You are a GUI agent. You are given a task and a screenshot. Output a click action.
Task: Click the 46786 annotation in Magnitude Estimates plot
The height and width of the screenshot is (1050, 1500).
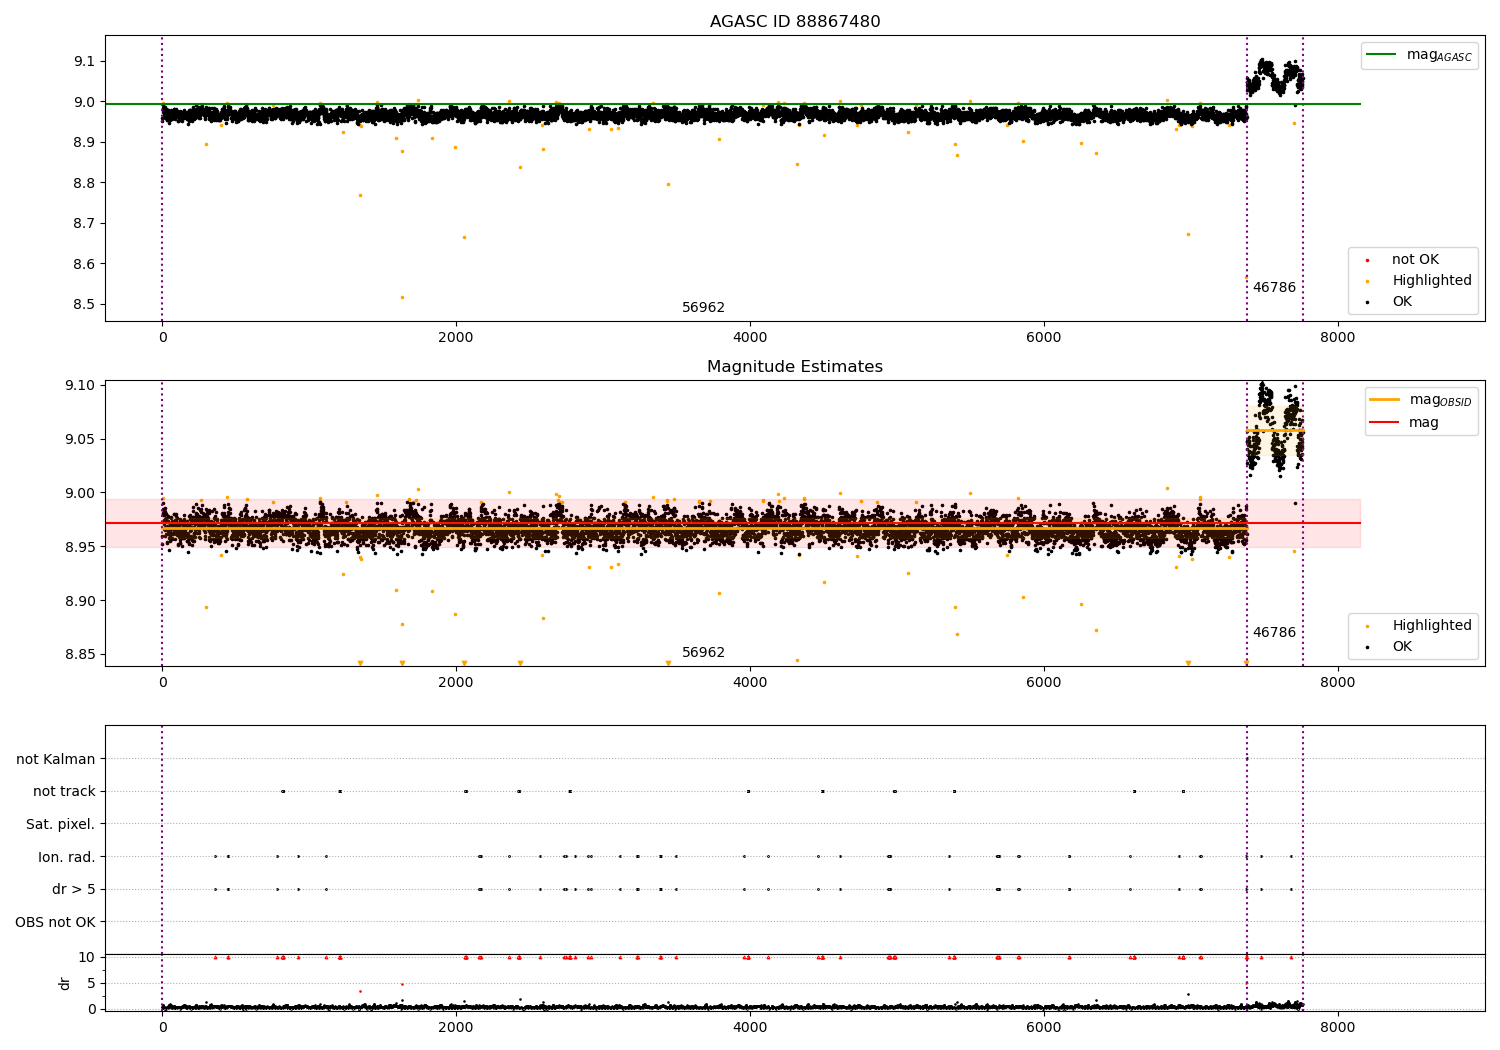(x=1274, y=633)
